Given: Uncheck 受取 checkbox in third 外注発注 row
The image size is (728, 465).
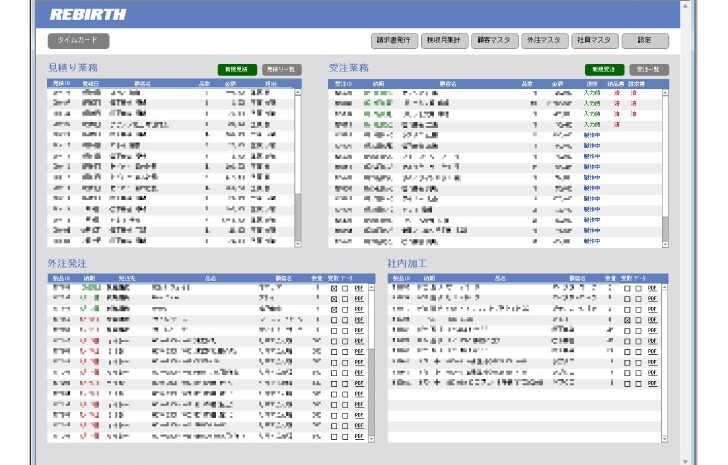Looking at the screenshot, I should pyautogui.click(x=334, y=310).
